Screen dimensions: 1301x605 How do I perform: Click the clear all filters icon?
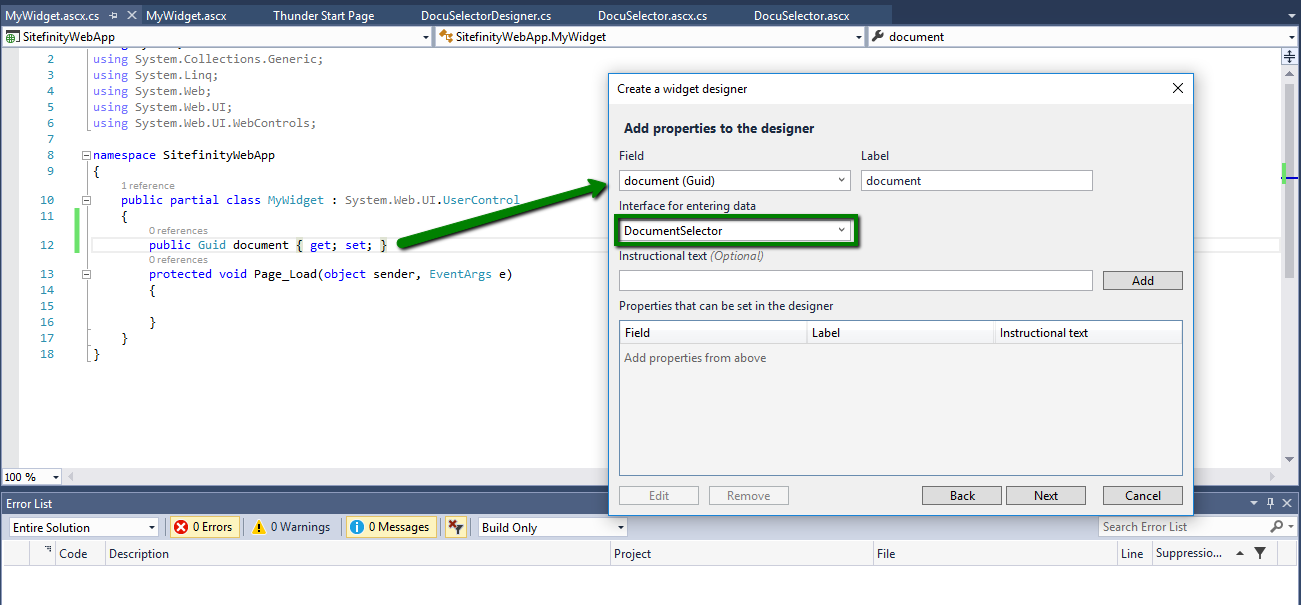455,527
